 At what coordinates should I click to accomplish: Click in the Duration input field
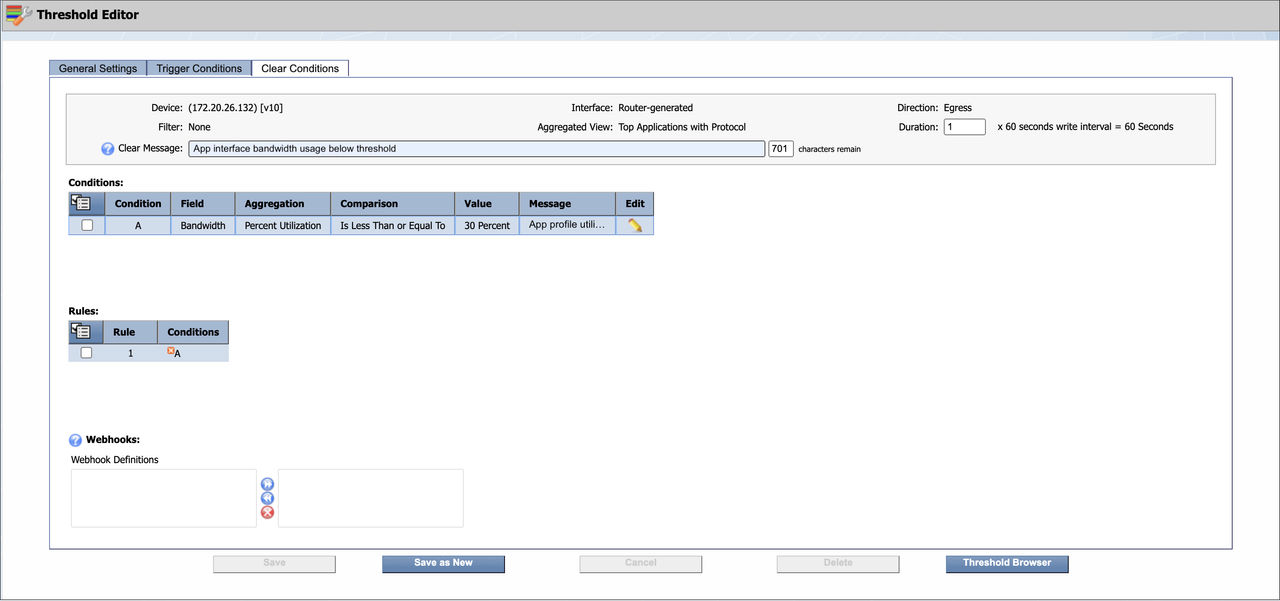(964, 127)
